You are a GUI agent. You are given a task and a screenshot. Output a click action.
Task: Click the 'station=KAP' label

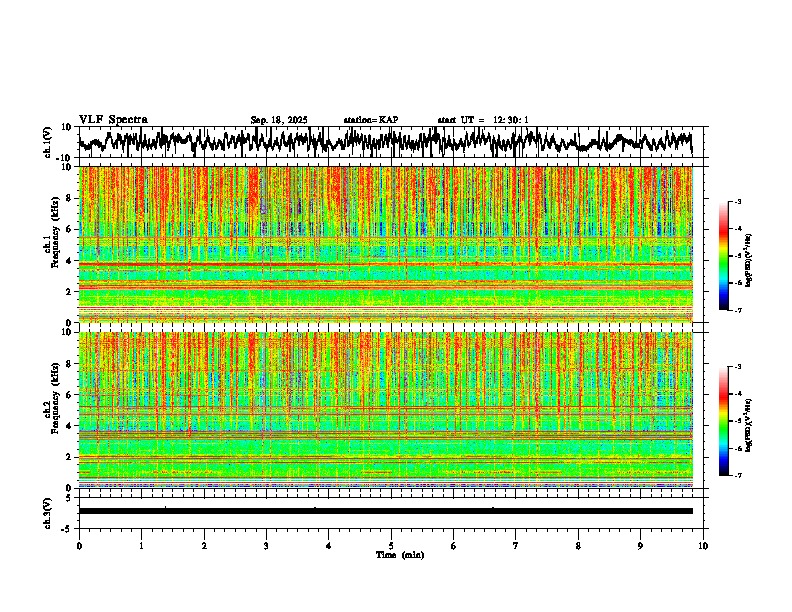371,120
